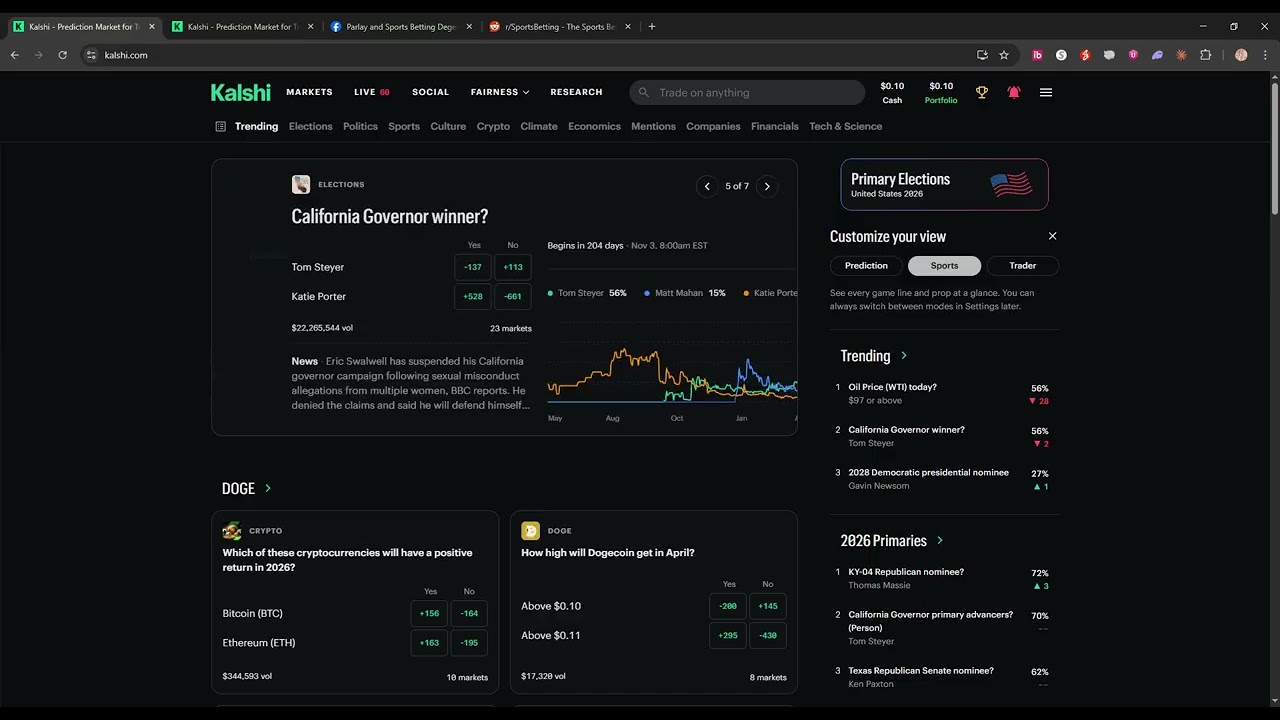
Task: Open the Primary Elections banner
Action: coord(944,185)
